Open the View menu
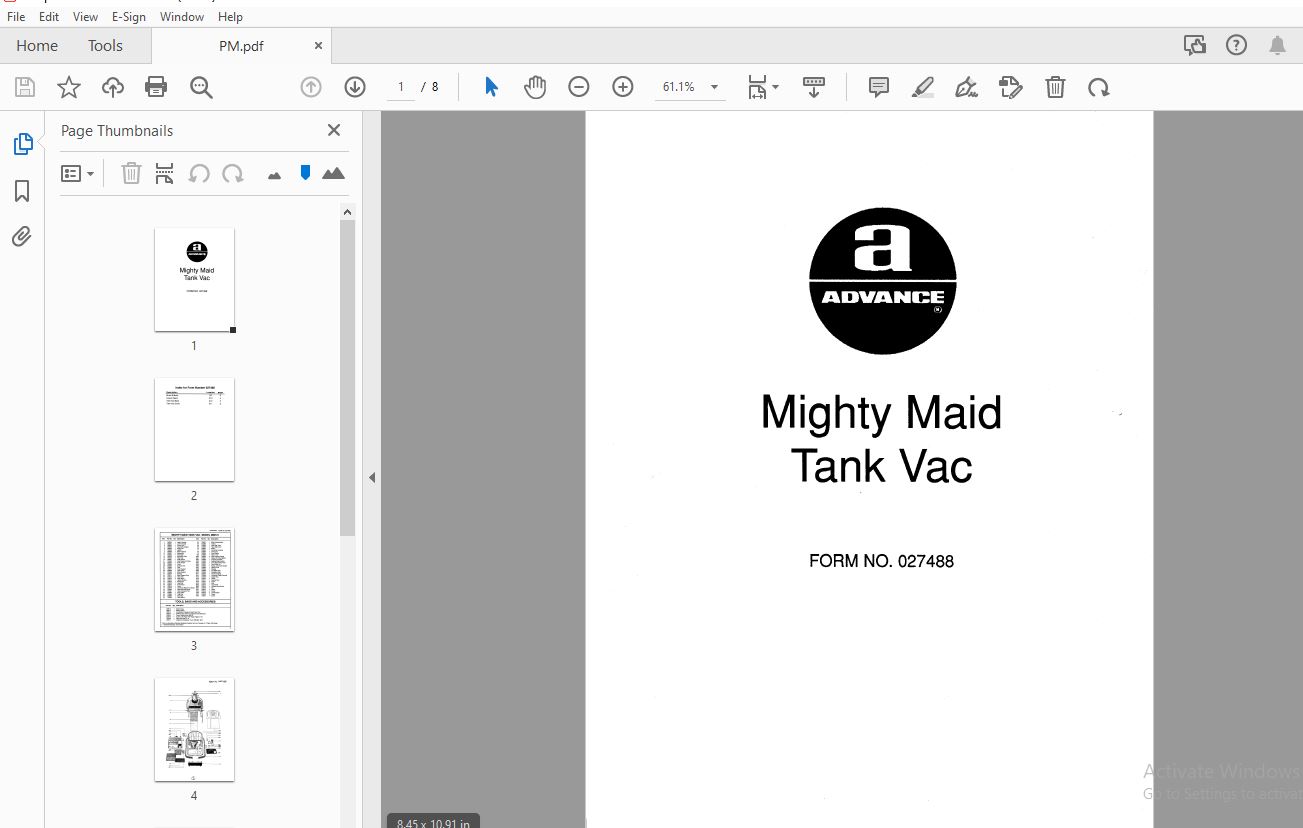The height and width of the screenshot is (828, 1303). coord(86,16)
